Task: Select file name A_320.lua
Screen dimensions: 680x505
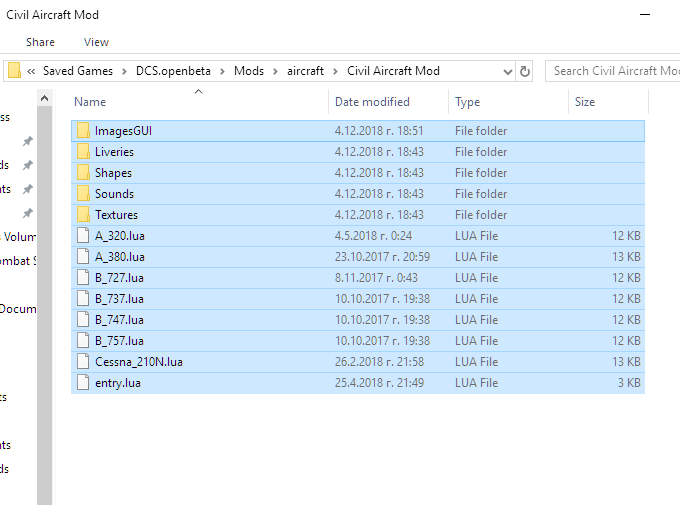Action: coord(120,236)
